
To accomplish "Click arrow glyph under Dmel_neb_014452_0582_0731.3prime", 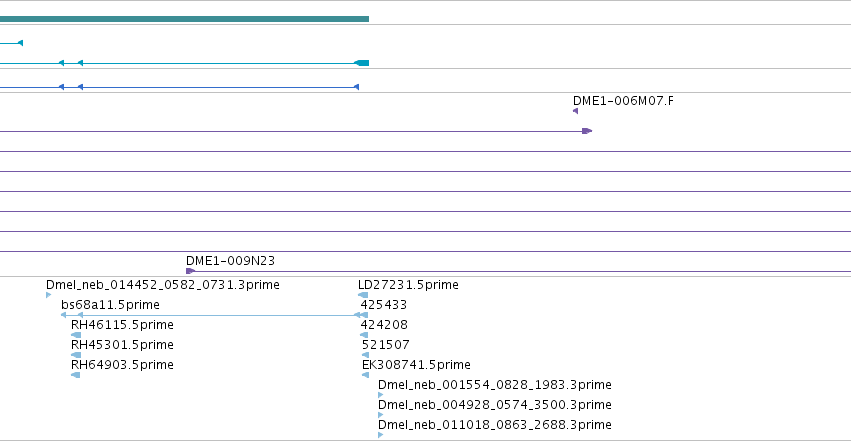I will click(x=49, y=295).
